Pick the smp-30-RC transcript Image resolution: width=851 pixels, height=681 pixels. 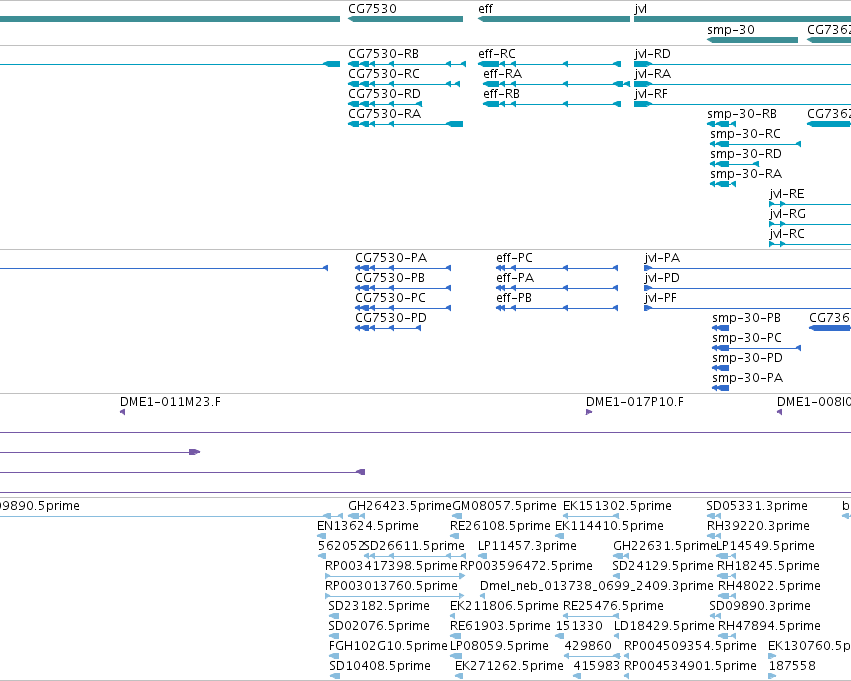(x=755, y=144)
